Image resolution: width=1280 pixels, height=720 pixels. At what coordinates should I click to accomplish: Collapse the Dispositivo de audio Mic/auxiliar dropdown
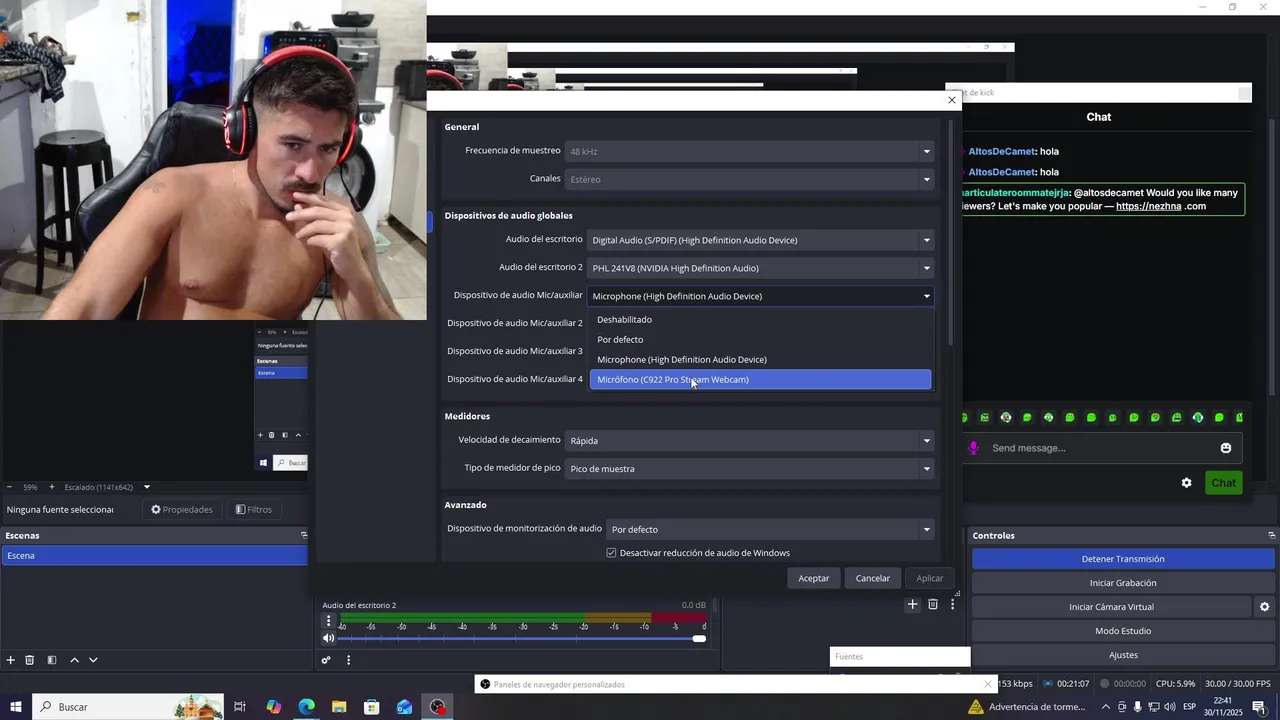pos(760,296)
